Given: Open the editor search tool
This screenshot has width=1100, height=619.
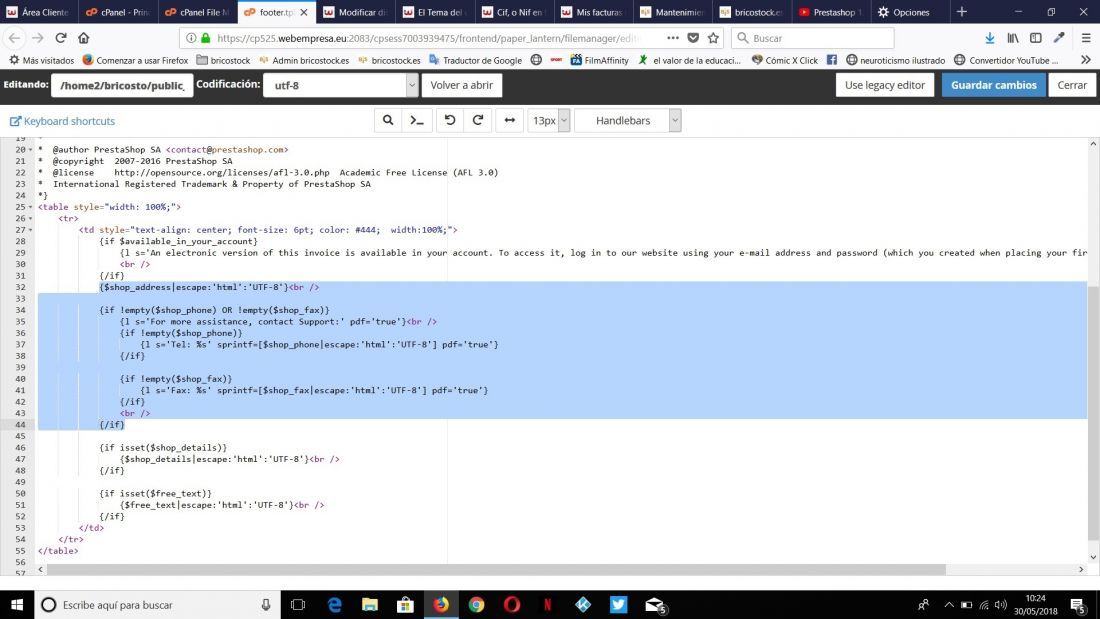Looking at the screenshot, I should pos(387,121).
